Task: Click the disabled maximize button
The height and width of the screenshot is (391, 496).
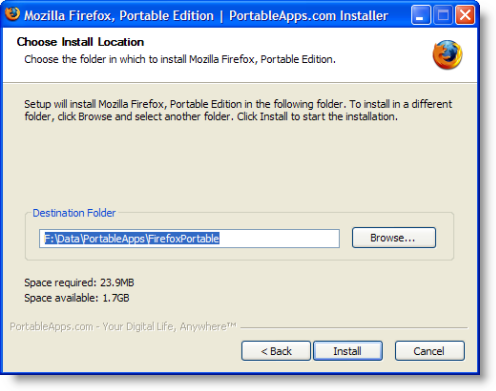Action: (443, 15)
